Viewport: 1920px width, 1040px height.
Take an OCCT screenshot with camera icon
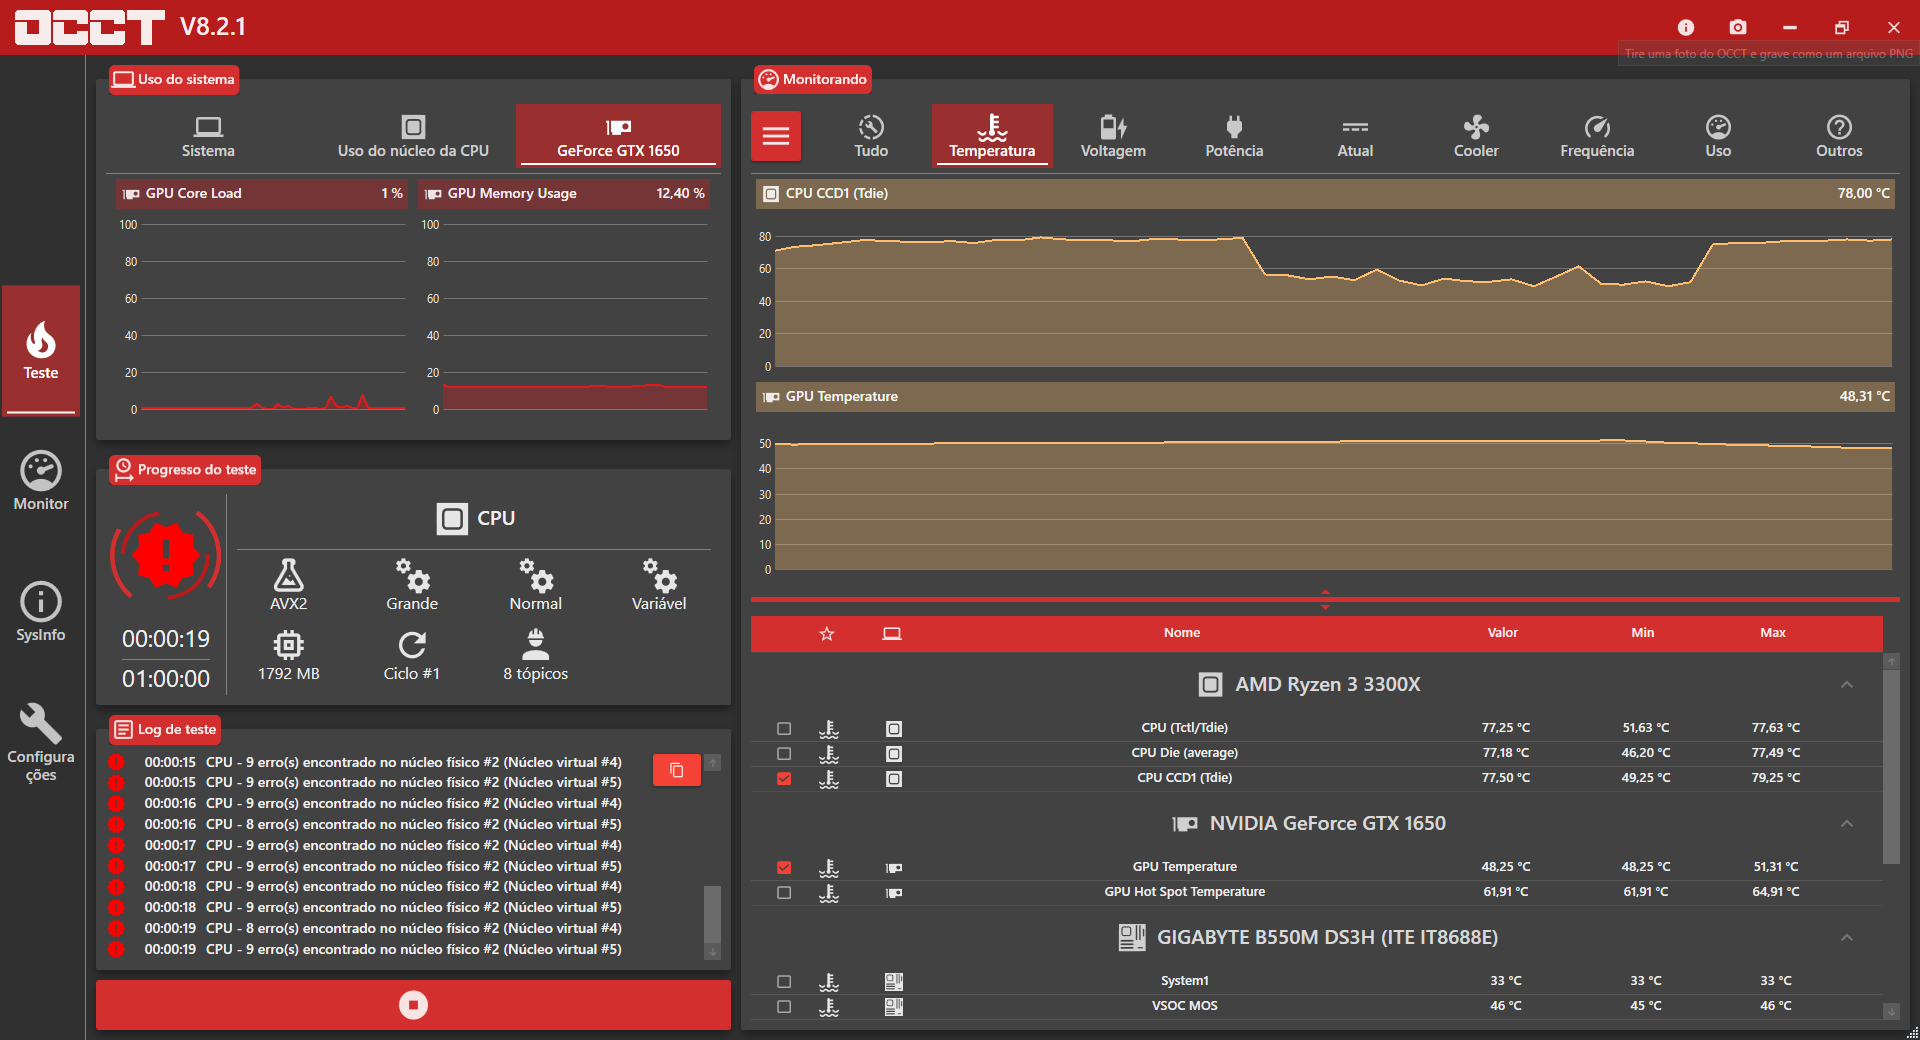point(1738,27)
